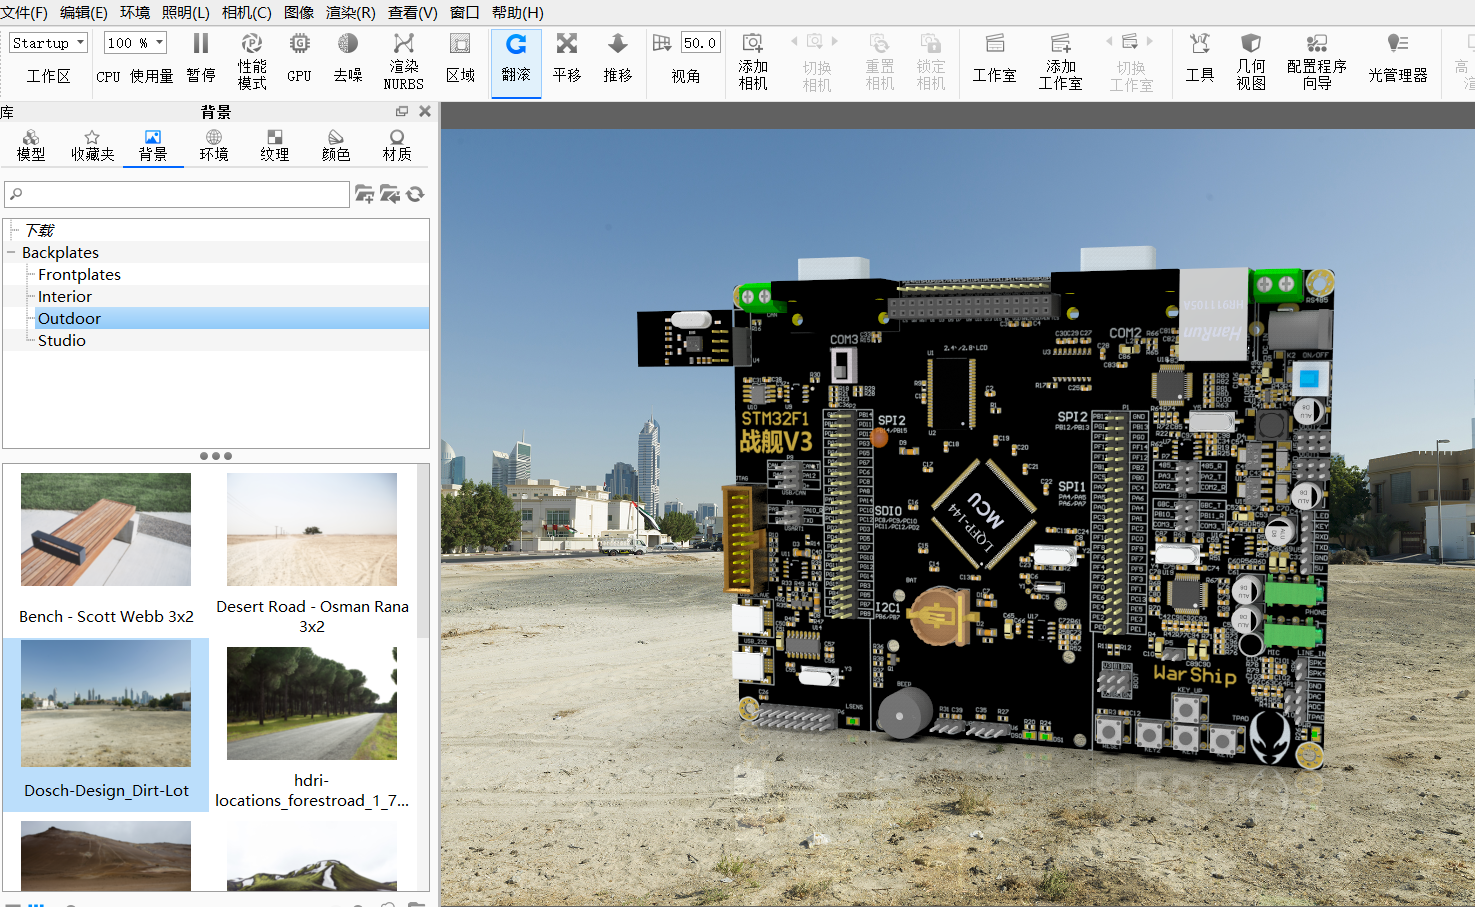1475x907 pixels.
Task: Open the 渲染(R) menu
Action: click(351, 12)
